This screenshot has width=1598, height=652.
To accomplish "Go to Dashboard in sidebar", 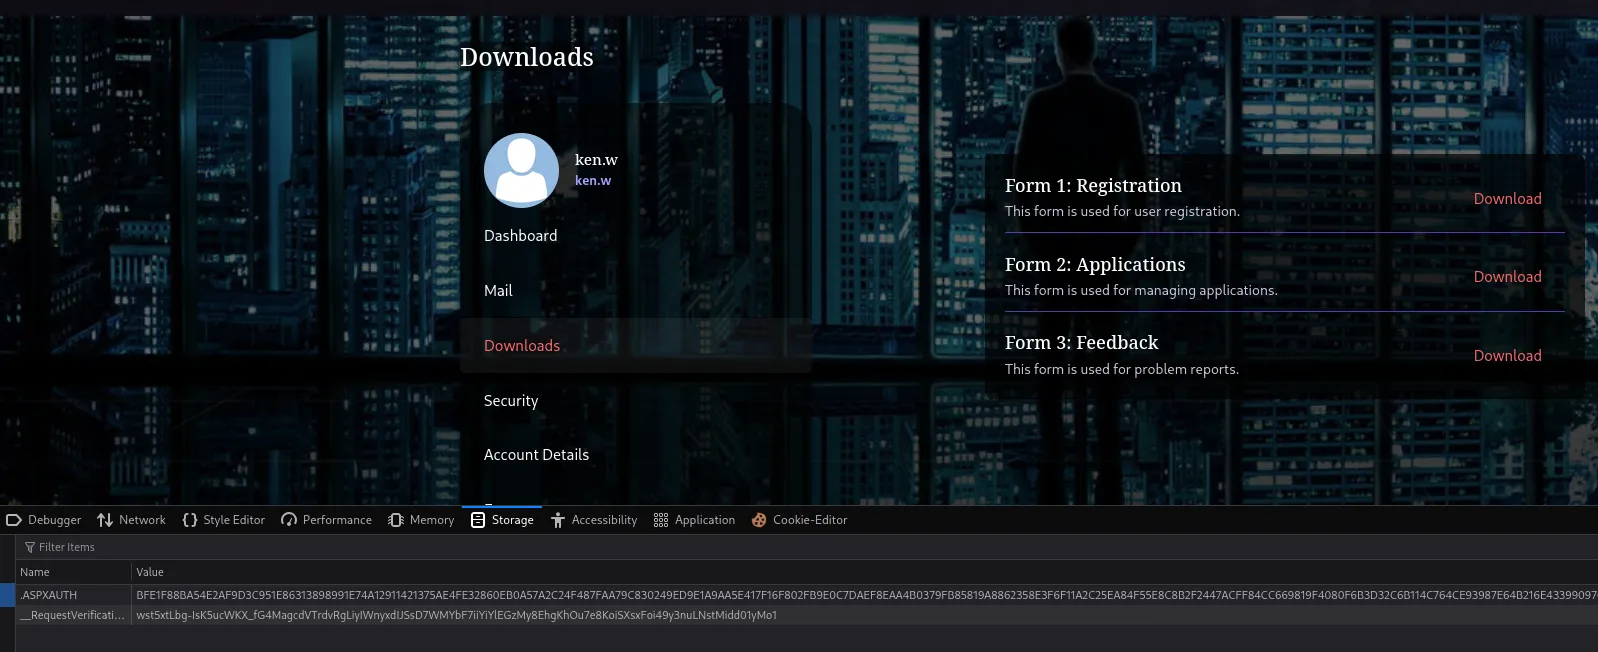I will coord(520,236).
